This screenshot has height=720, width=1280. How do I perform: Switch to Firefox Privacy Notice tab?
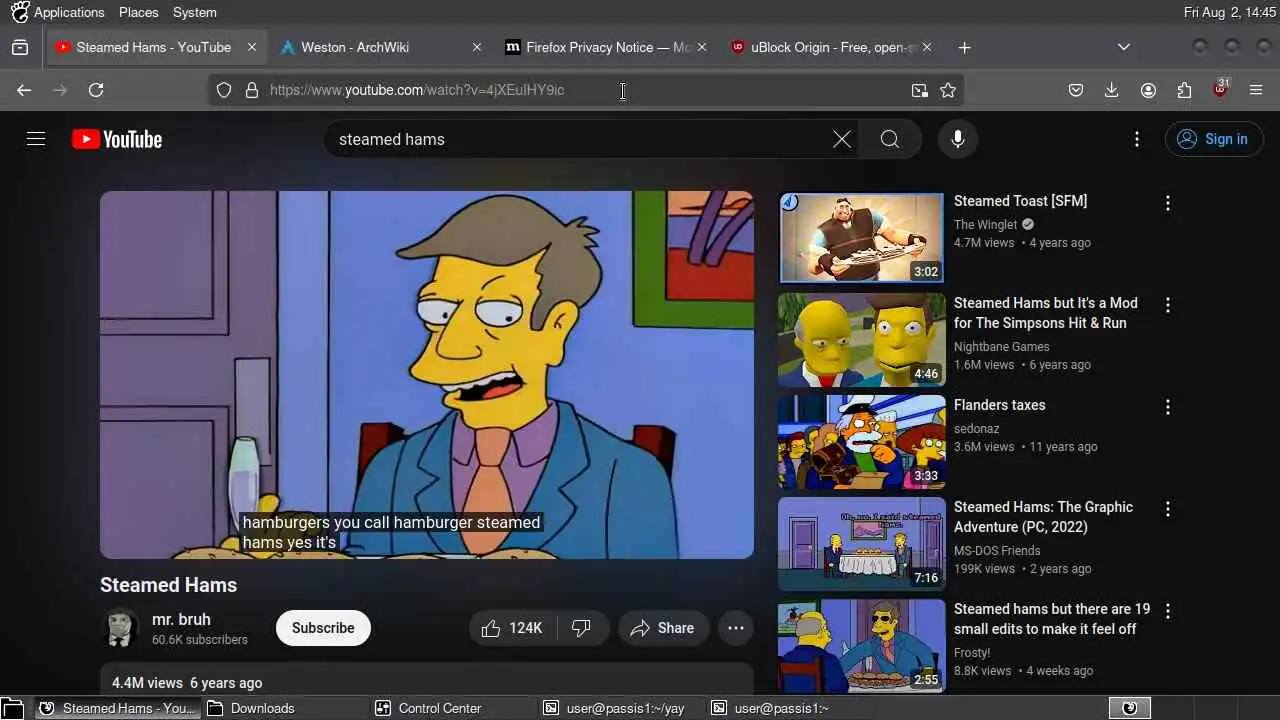coord(606,47)
